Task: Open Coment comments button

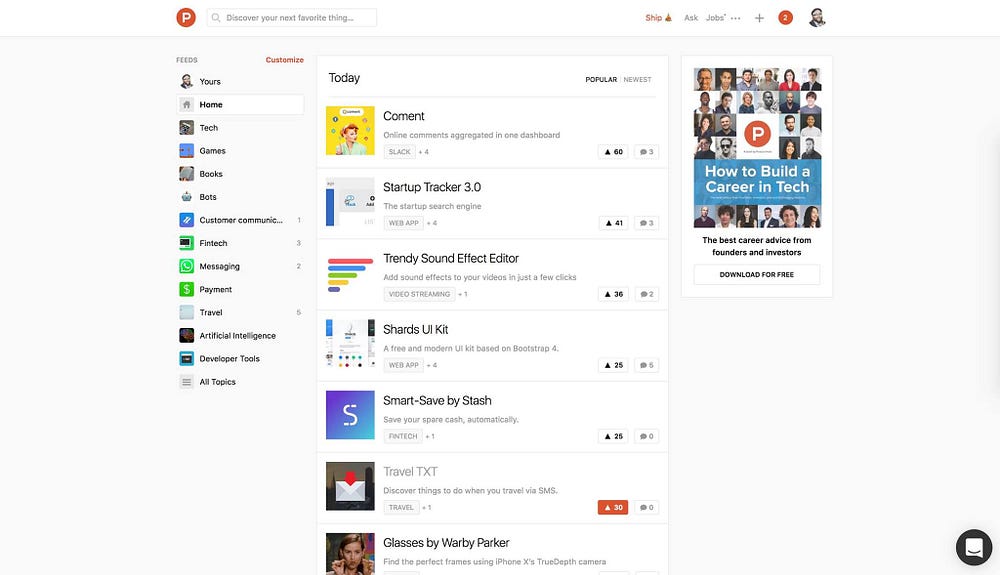Action: pos(646,152)
